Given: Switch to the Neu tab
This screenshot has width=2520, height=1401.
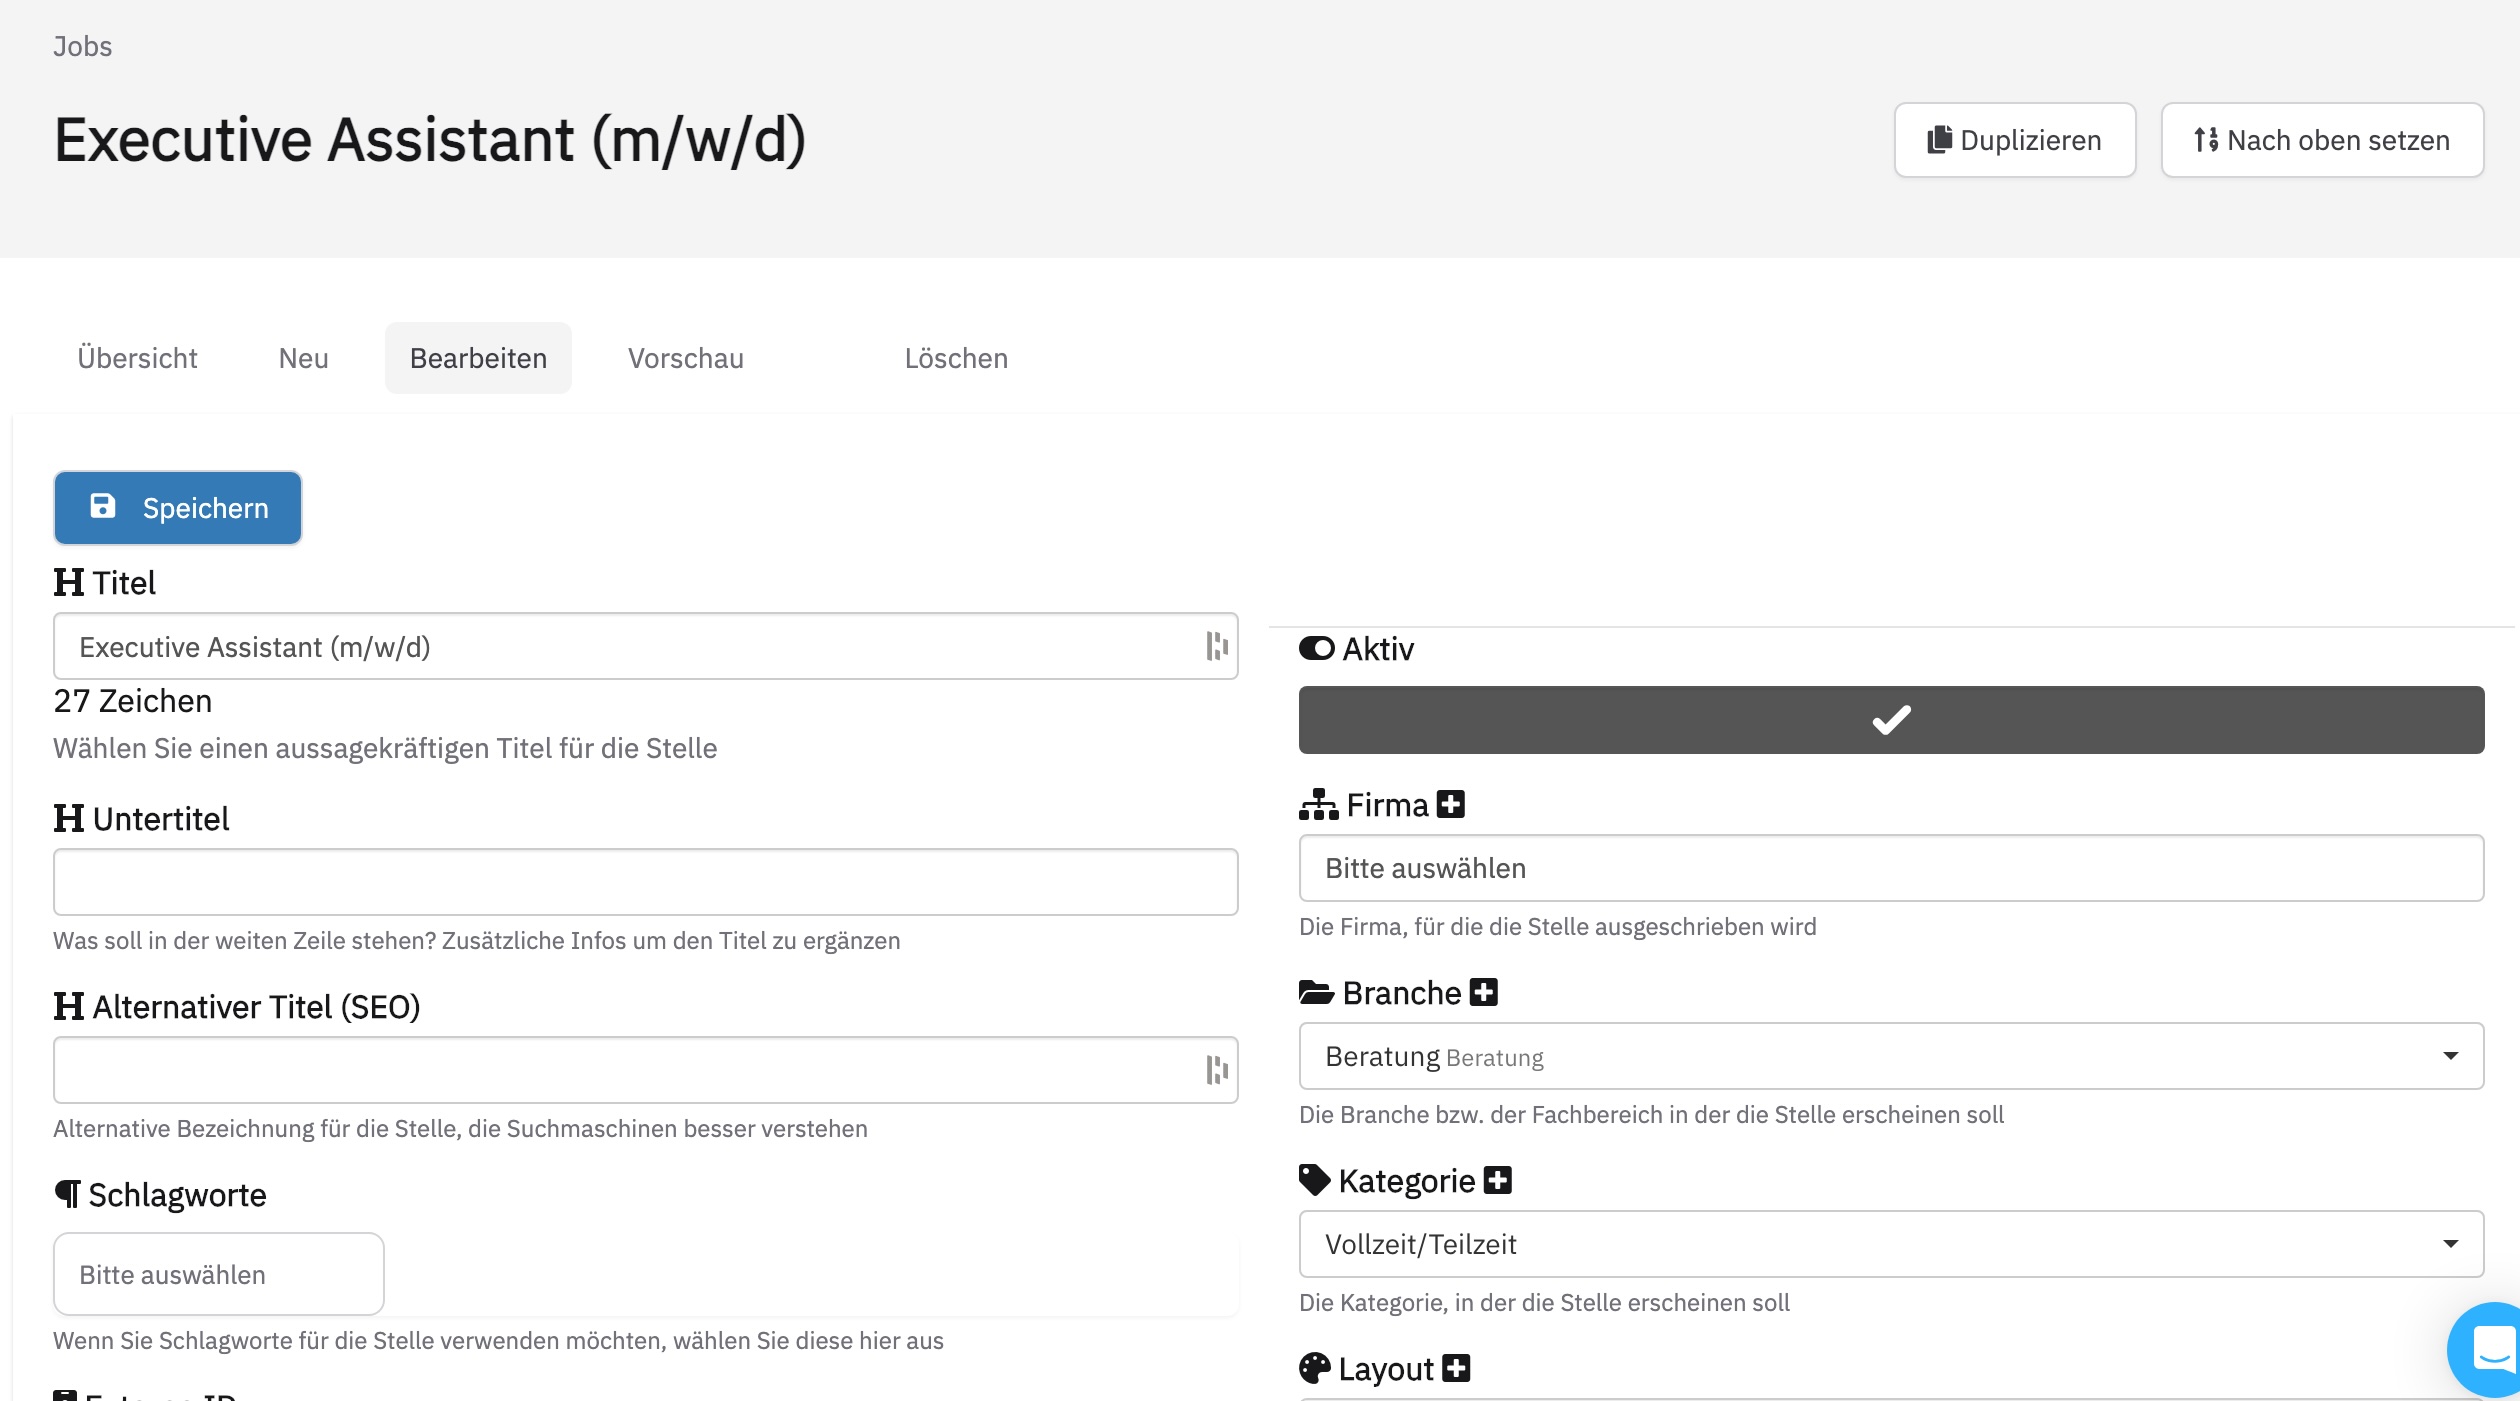Looking at the screenshot, I should [303, 358].
